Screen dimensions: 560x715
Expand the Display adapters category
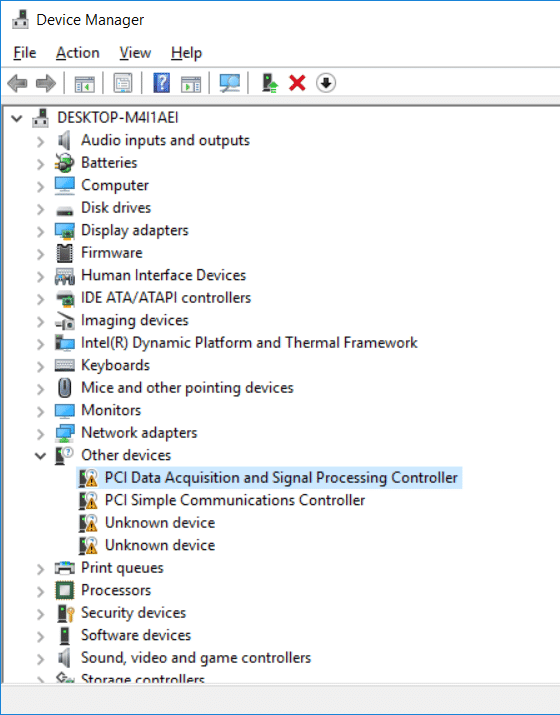click(x=41, y=231)
